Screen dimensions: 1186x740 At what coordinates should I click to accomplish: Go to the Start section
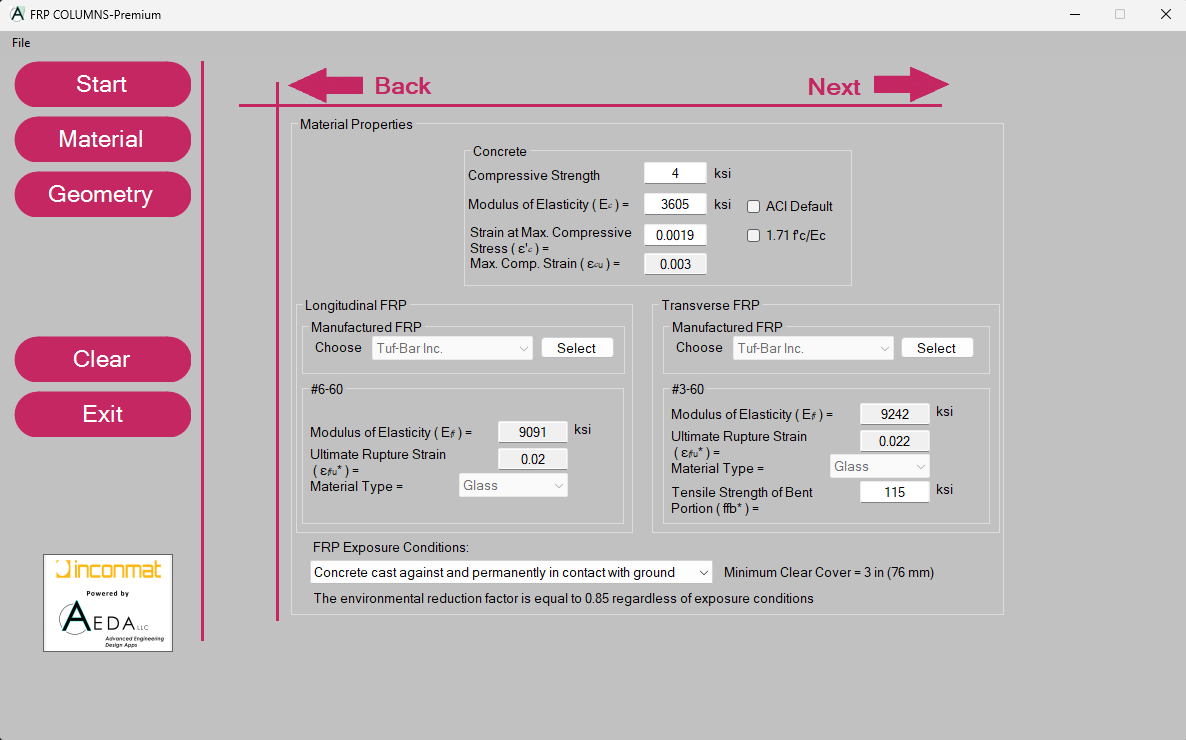[102, 84]
